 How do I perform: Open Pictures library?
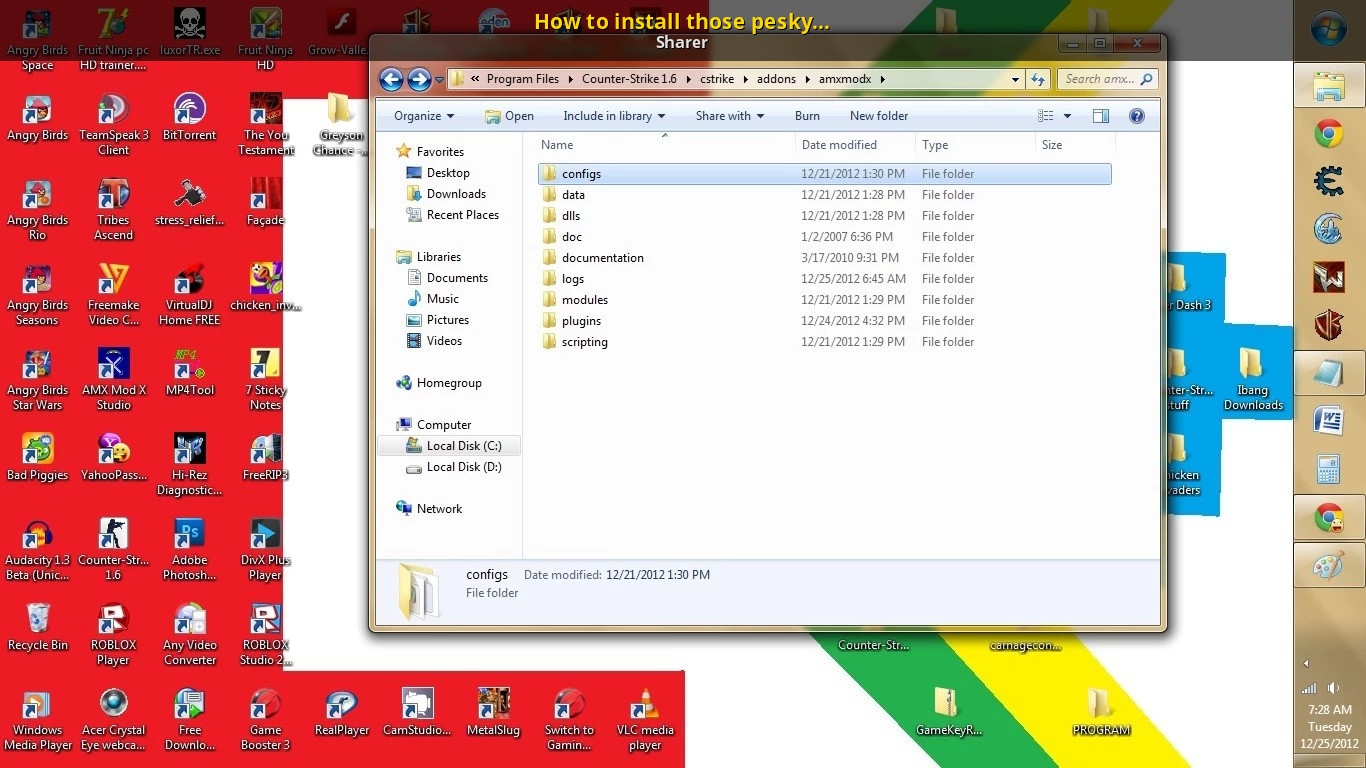pyautogui.click(x=448, y=320)
